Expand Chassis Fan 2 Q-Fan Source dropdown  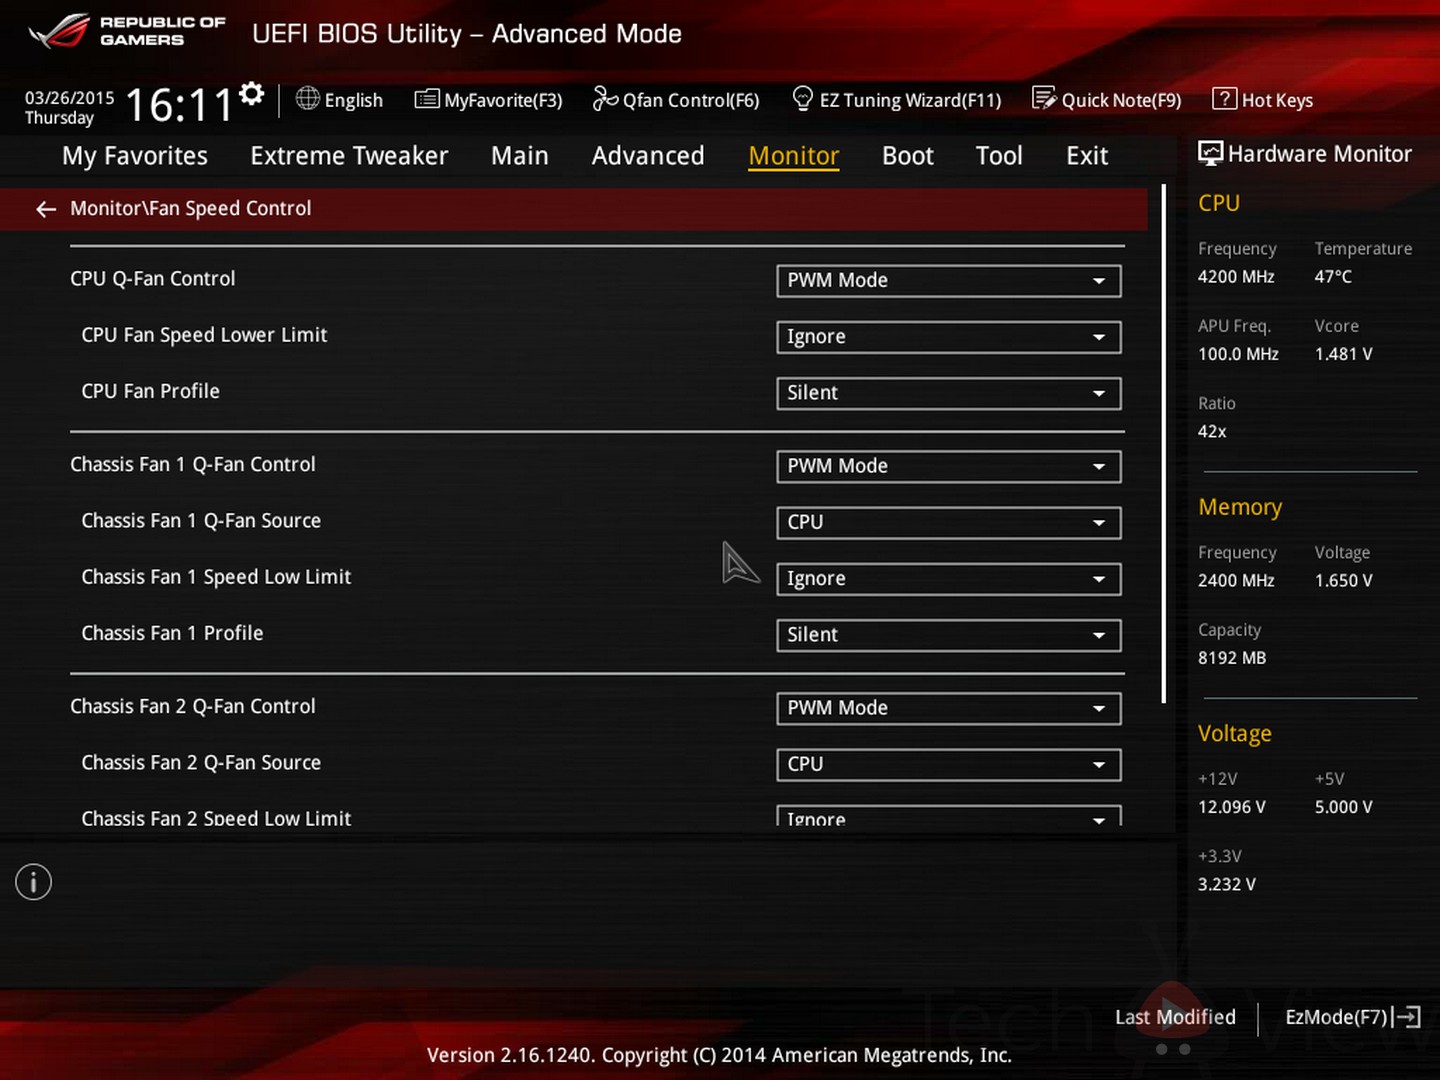(948, 764)
